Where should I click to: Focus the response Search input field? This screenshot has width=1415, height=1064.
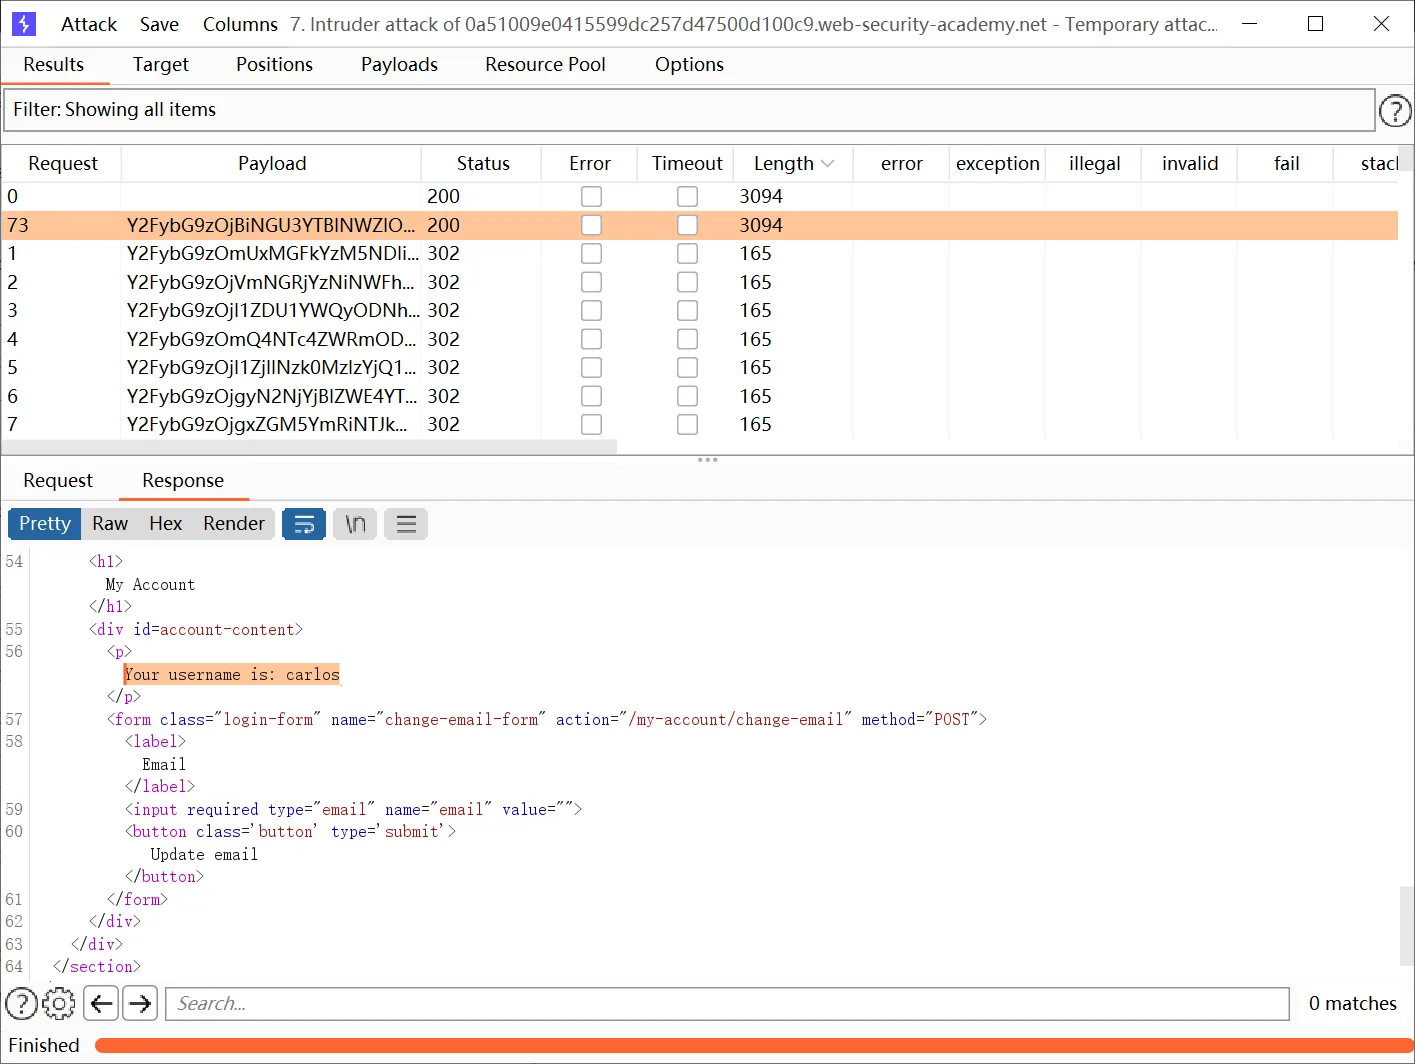(727, 1004)
